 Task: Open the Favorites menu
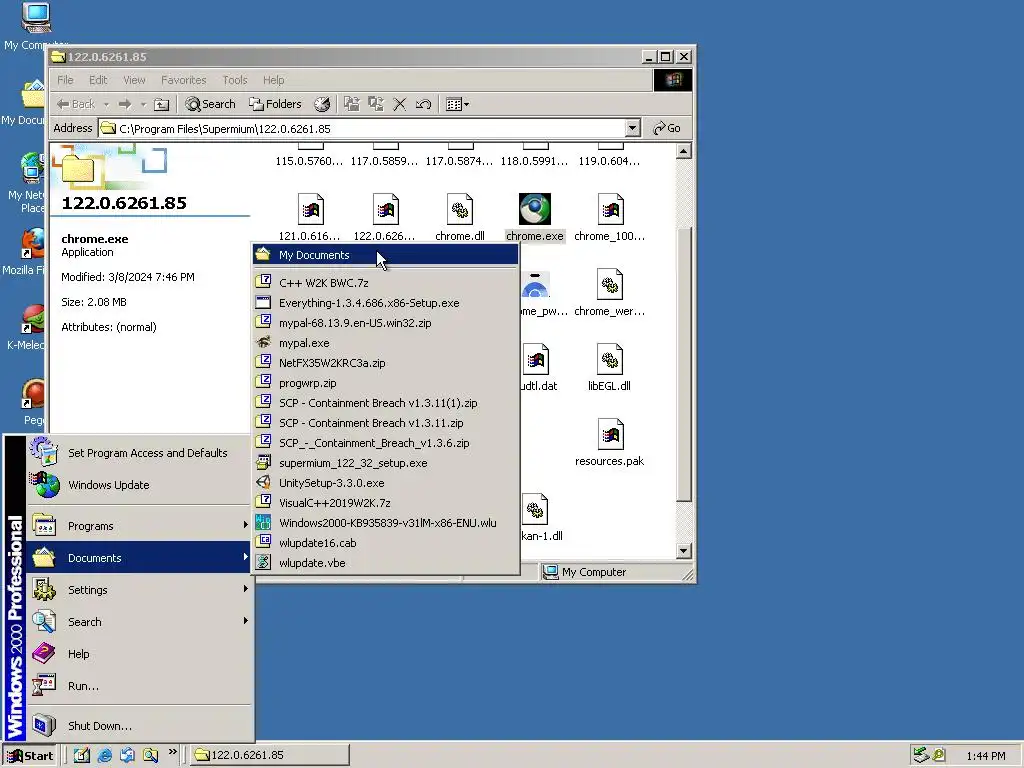(184, 80)
